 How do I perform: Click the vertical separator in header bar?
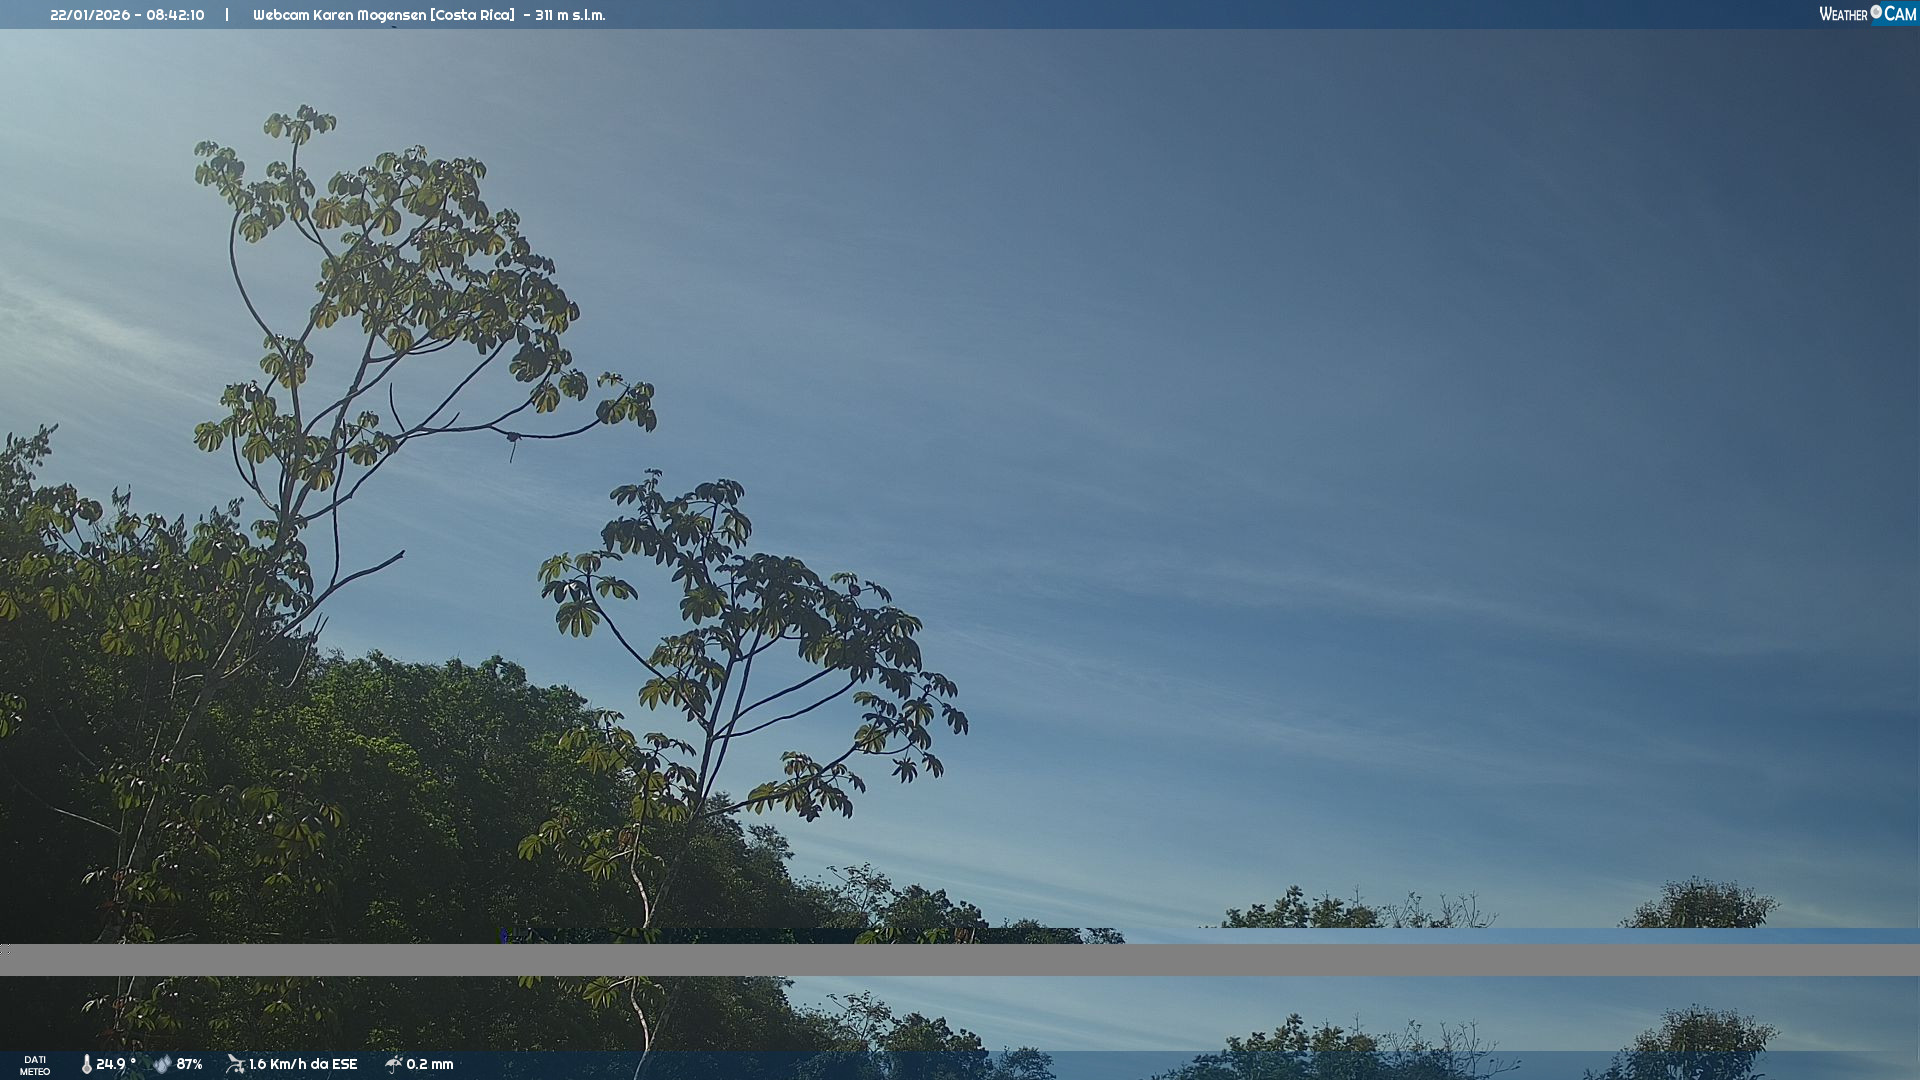tap(227, 14)
